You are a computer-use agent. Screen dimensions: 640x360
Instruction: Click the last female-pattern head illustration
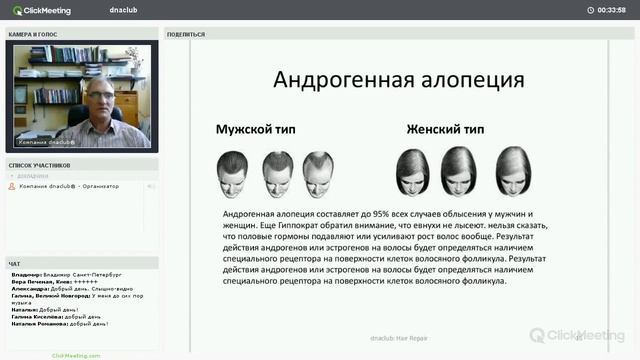(x=513, y=171)
